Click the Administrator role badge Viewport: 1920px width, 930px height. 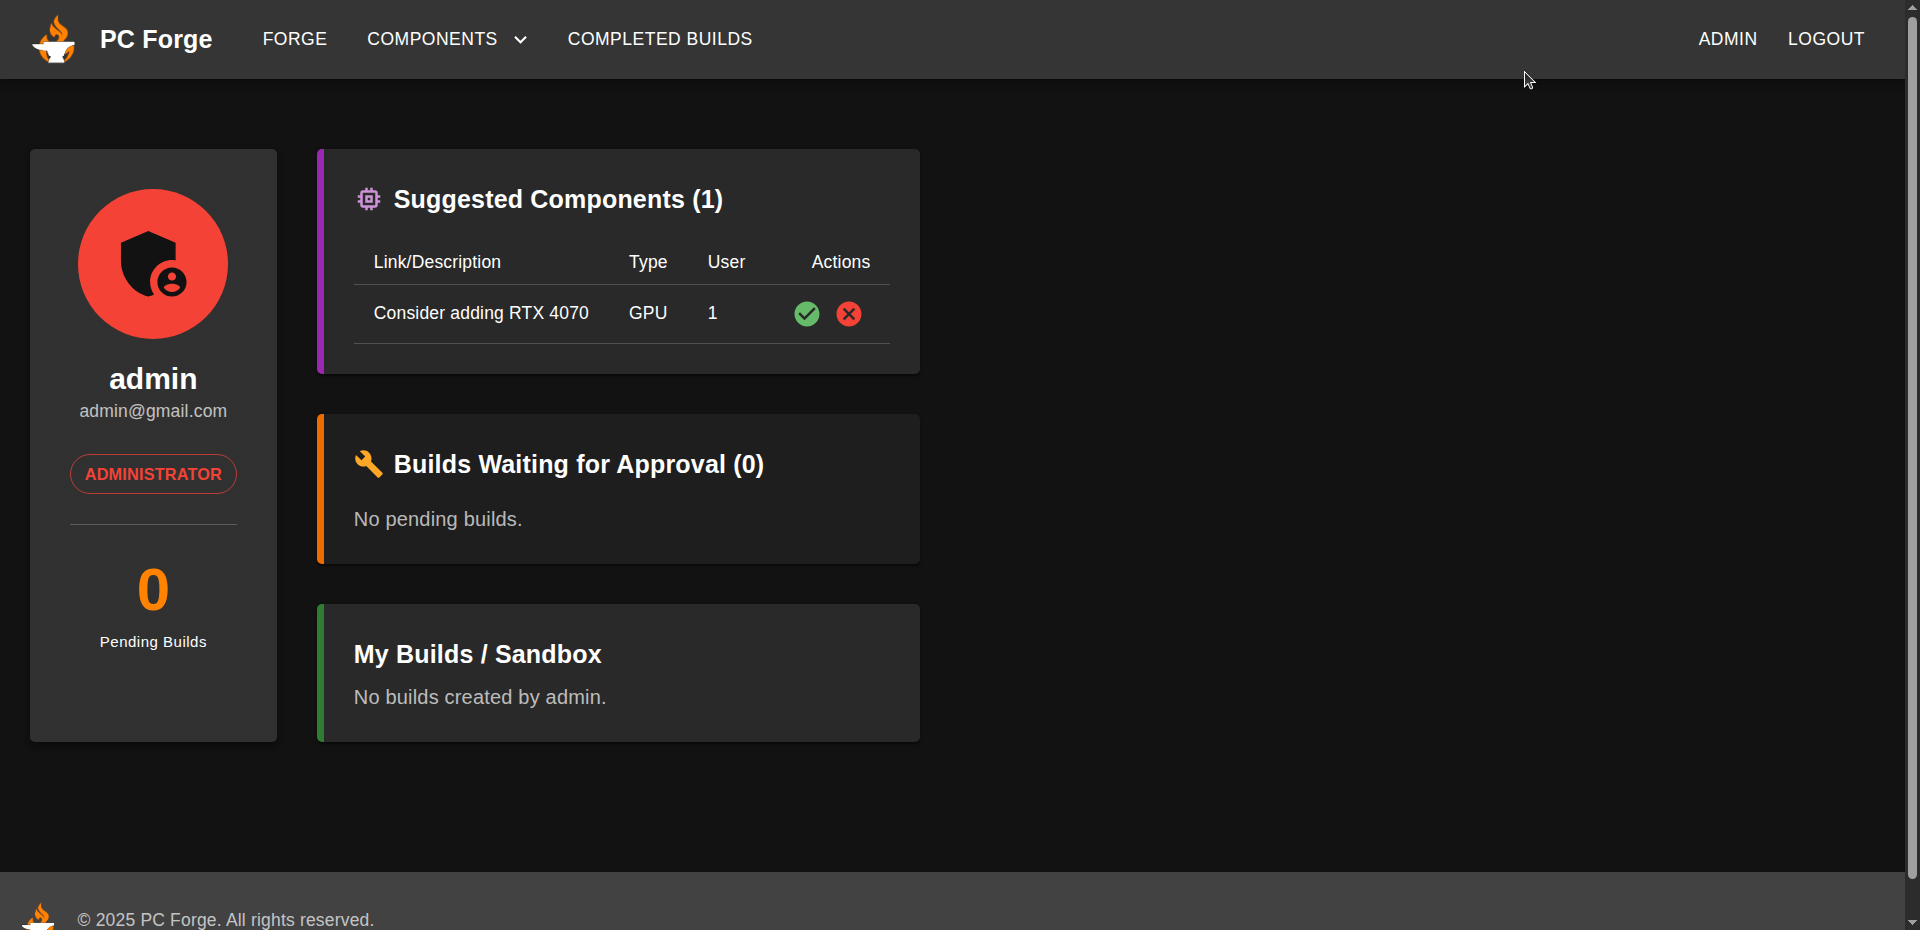[153, 474]
